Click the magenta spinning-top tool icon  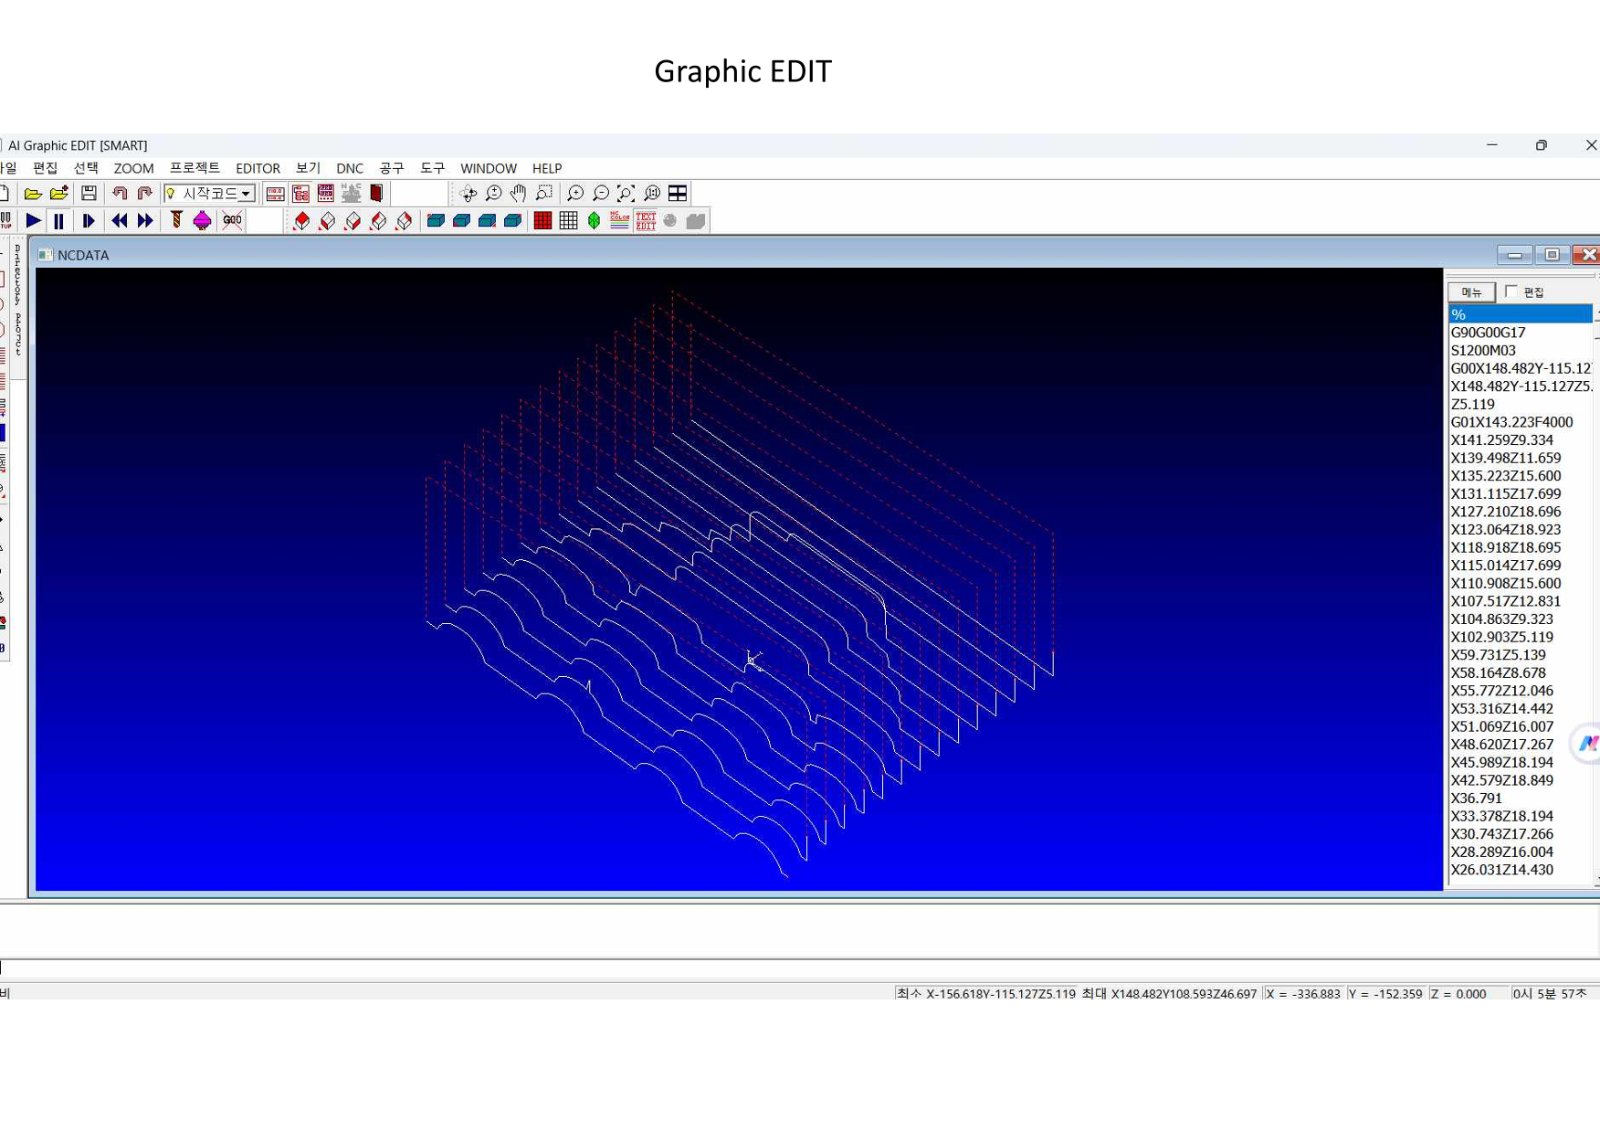202,221
